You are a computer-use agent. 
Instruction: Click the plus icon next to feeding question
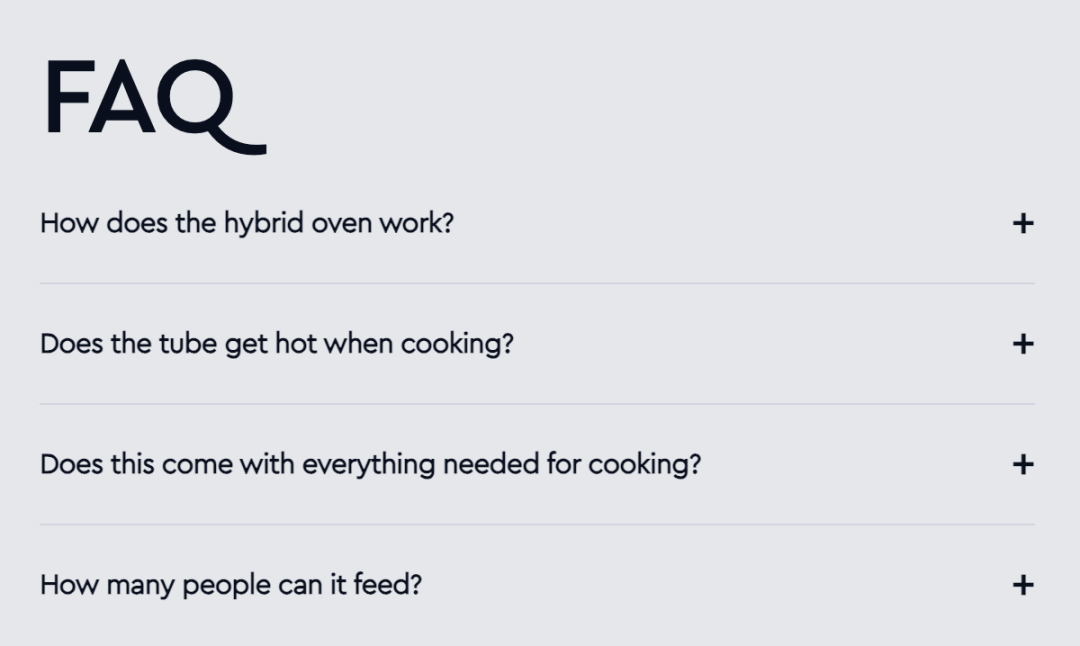coord(1022,585)
